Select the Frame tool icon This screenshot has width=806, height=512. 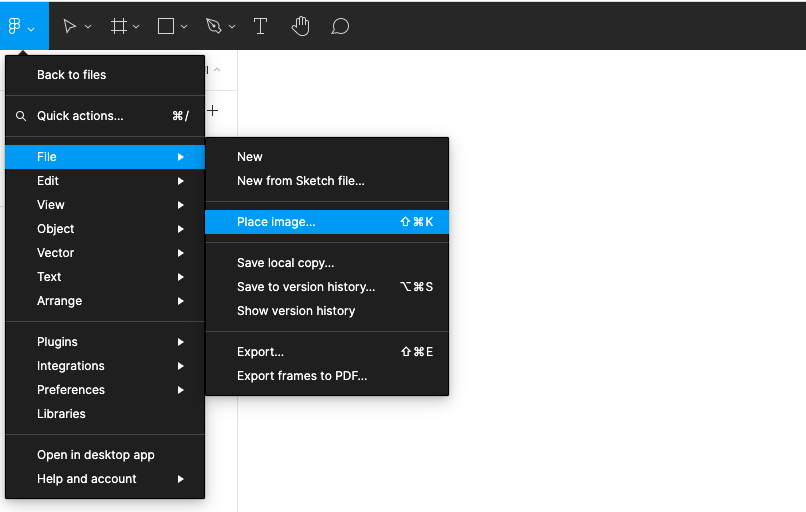118,27
